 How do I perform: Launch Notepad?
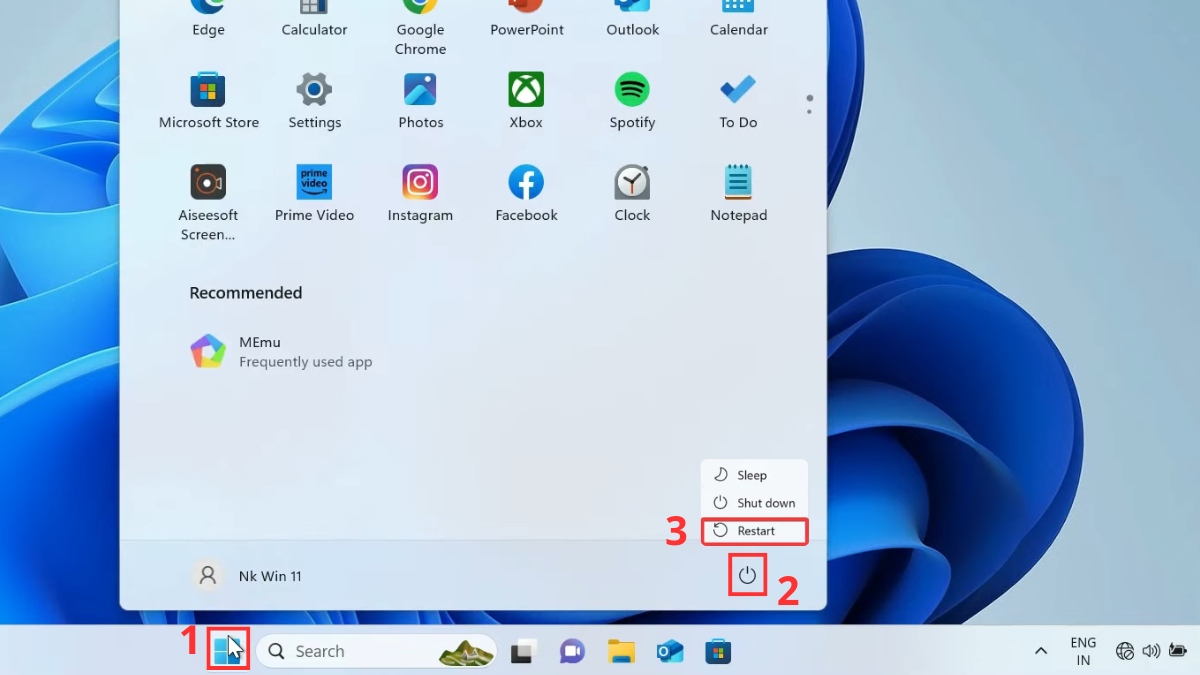tap(737, 184)
